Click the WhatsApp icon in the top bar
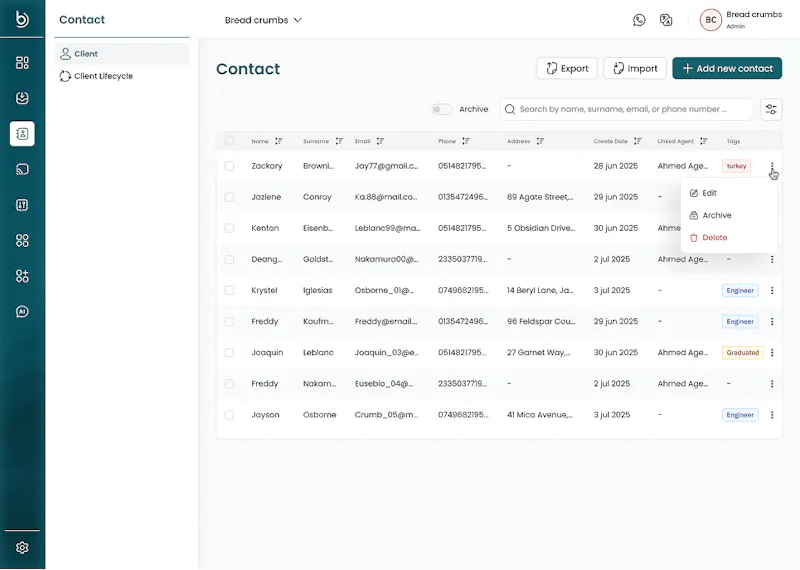 (x=639, y=20)
